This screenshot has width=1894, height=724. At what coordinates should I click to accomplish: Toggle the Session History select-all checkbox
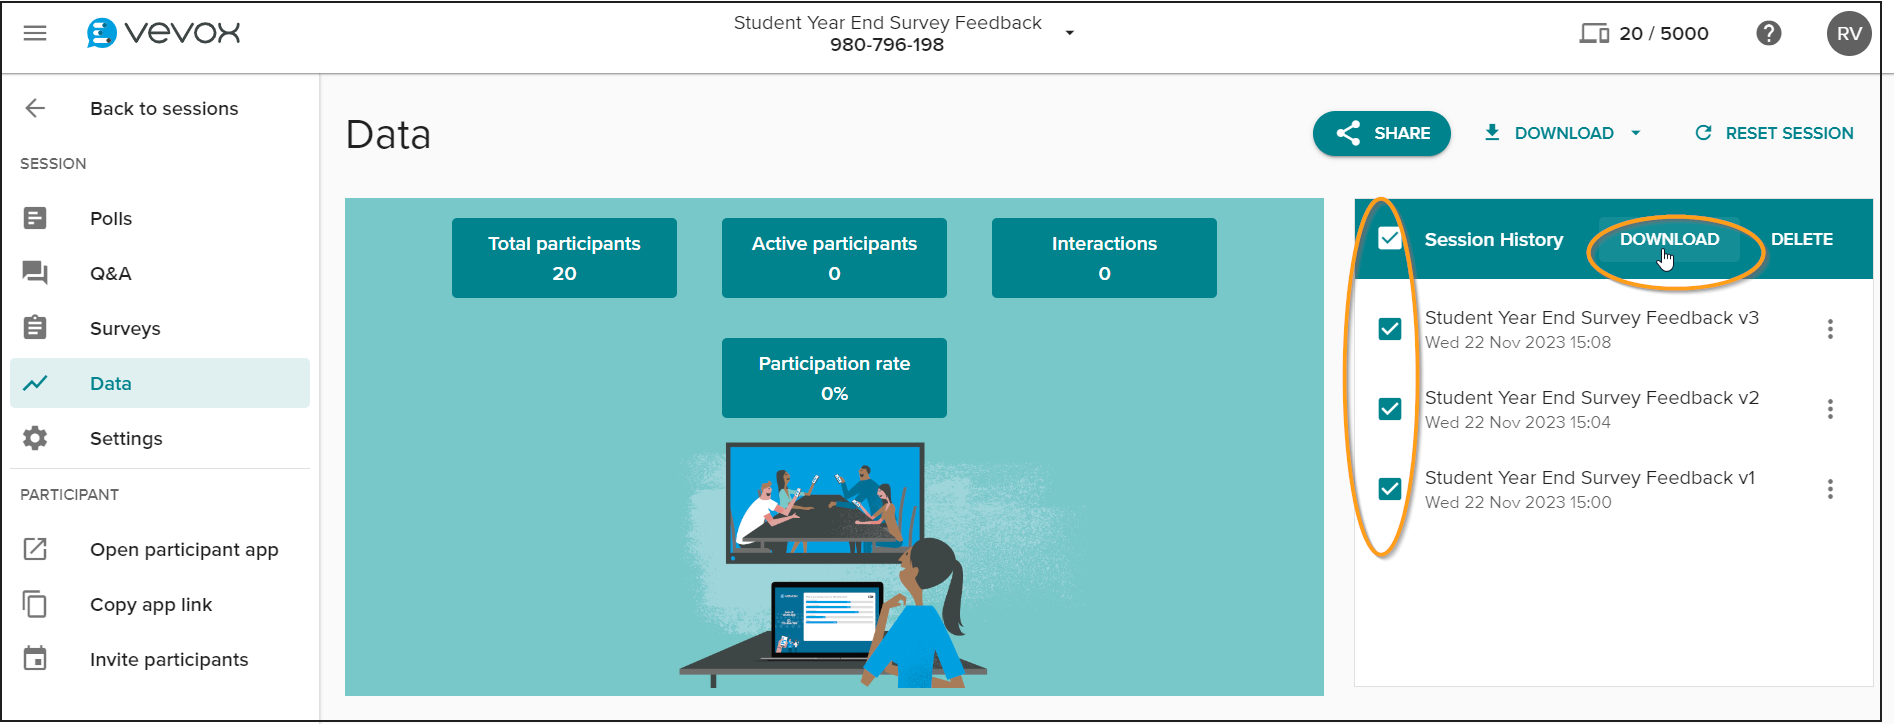point(1389,239)
